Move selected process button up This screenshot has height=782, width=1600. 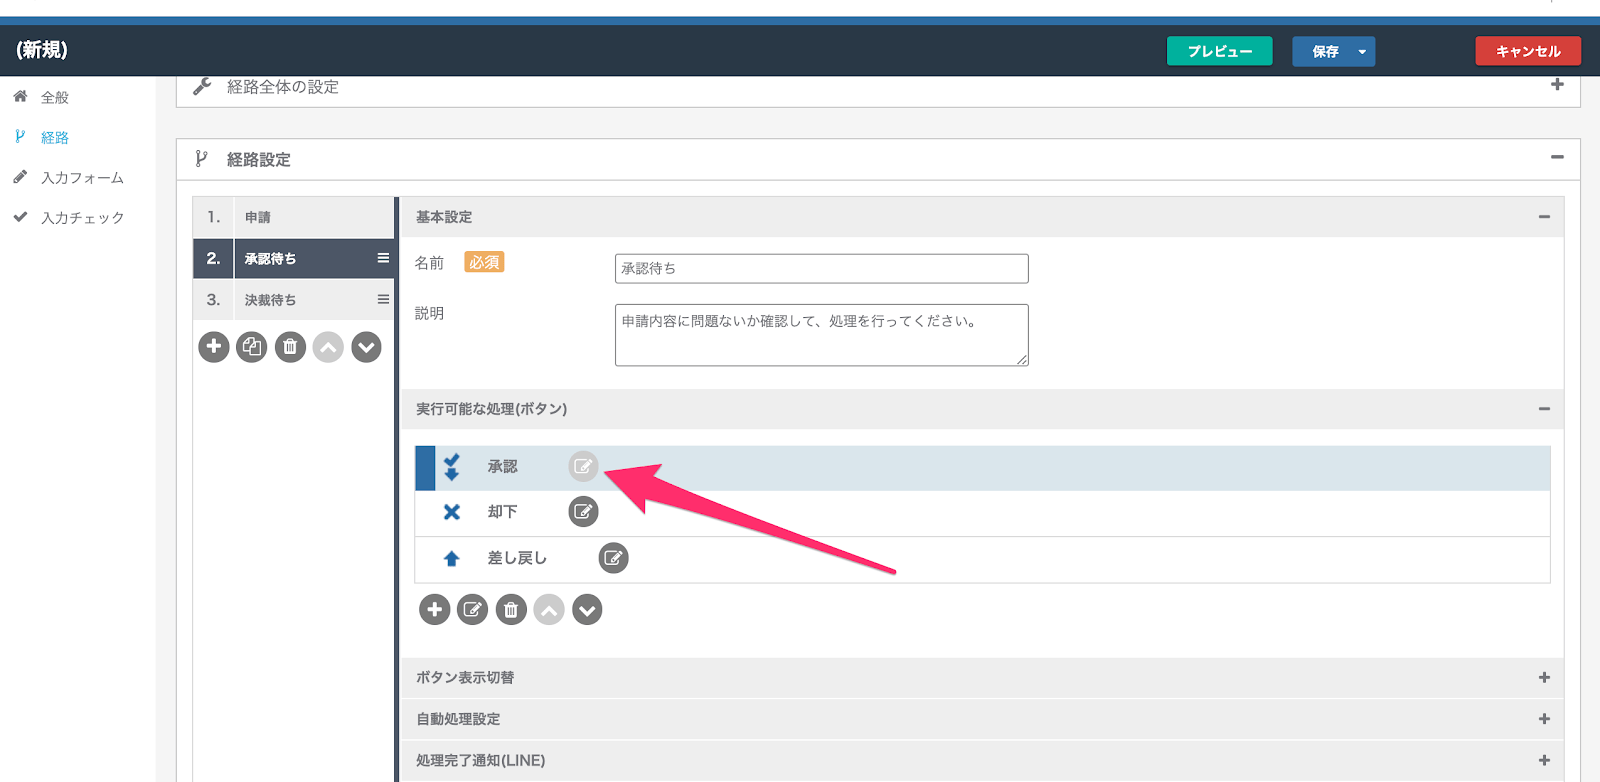549,609
